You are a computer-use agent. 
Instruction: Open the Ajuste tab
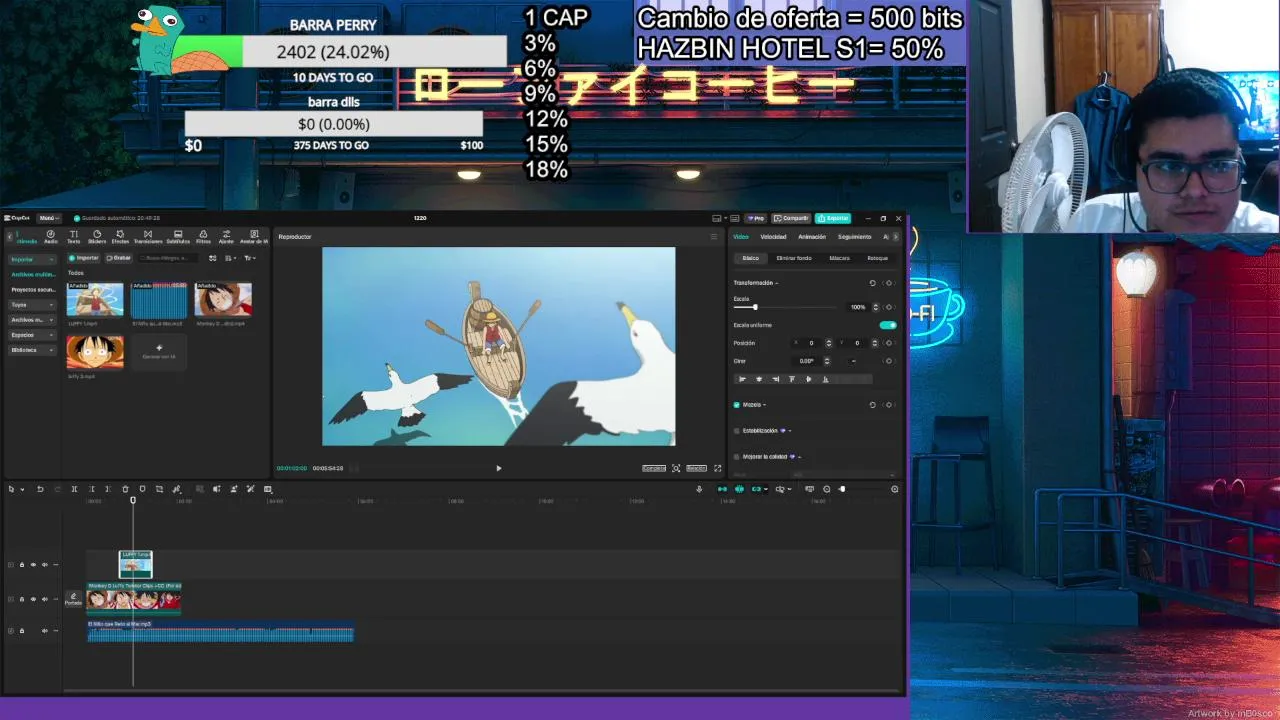click(x=226, y=237)
